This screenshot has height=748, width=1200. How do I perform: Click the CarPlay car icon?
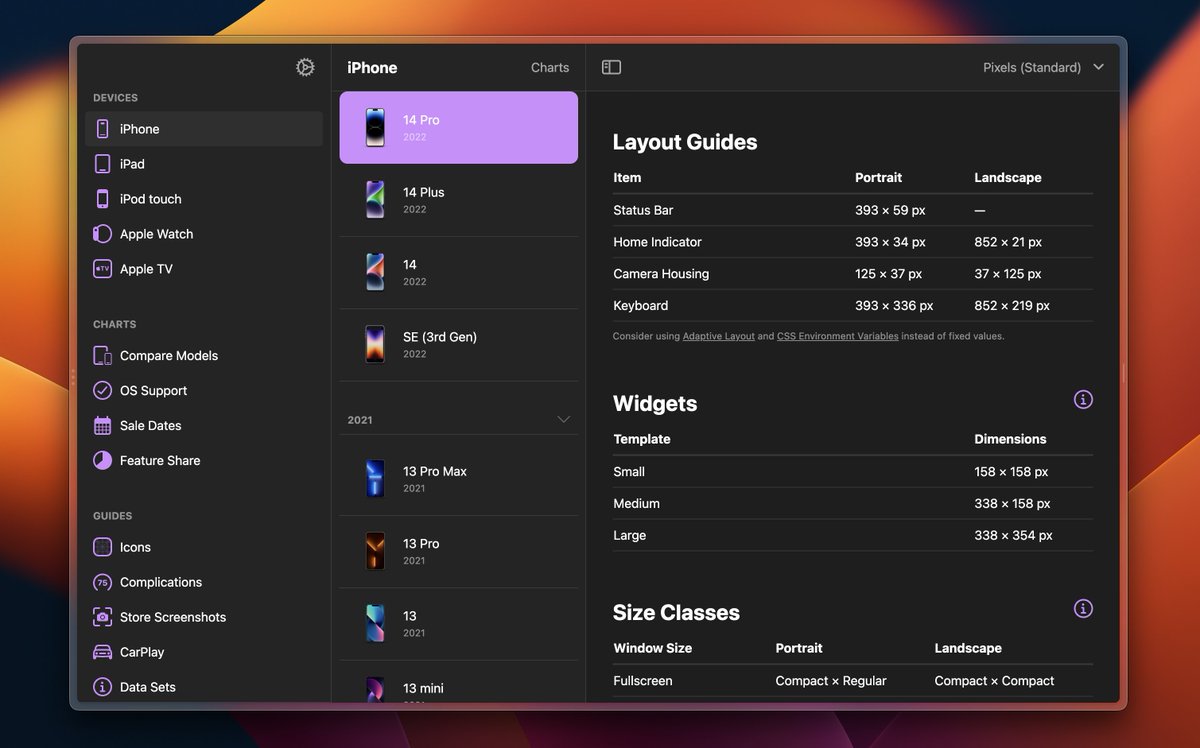coord(102,652)
